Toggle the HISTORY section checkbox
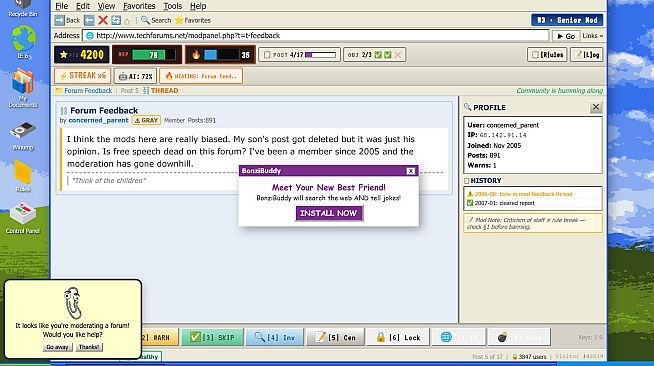The height and width of the screenshot is (366, 654). click(x=467, y=180)
